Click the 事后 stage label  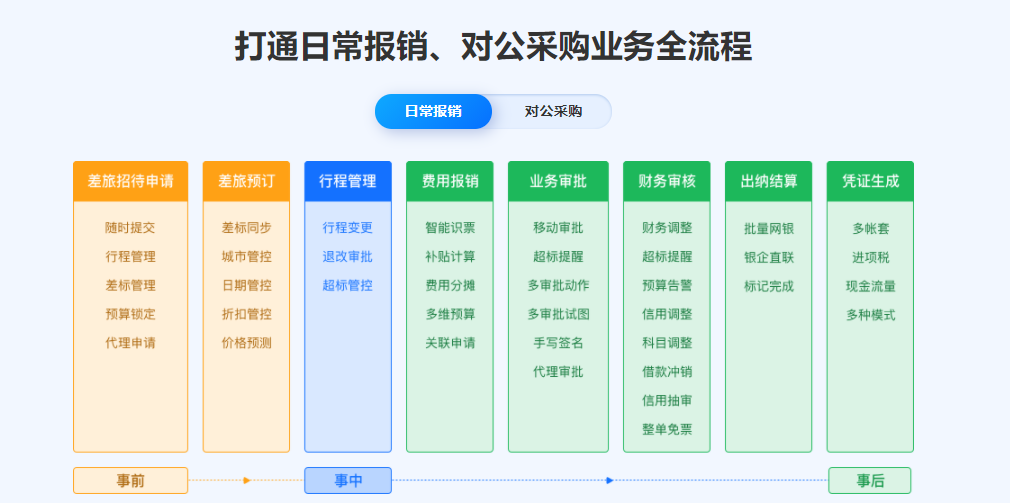(x=870, y=481)
